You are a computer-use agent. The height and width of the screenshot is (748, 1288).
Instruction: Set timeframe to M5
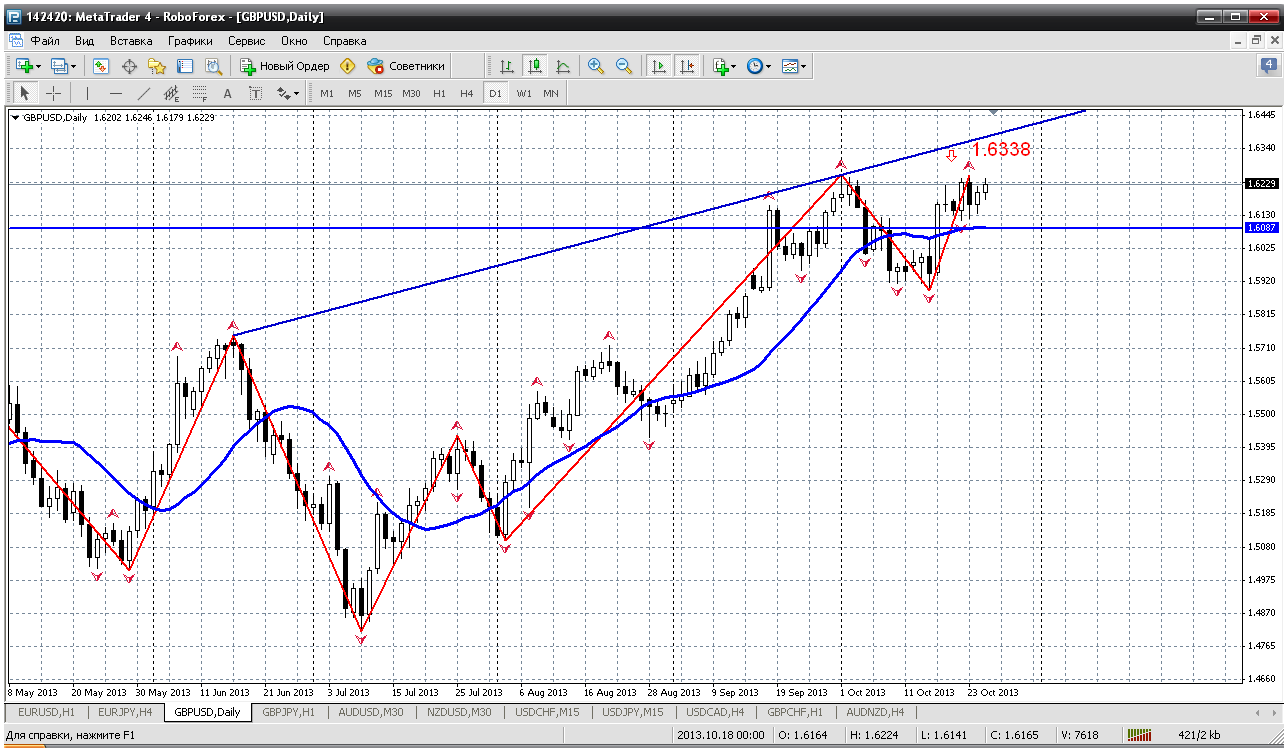355,93
